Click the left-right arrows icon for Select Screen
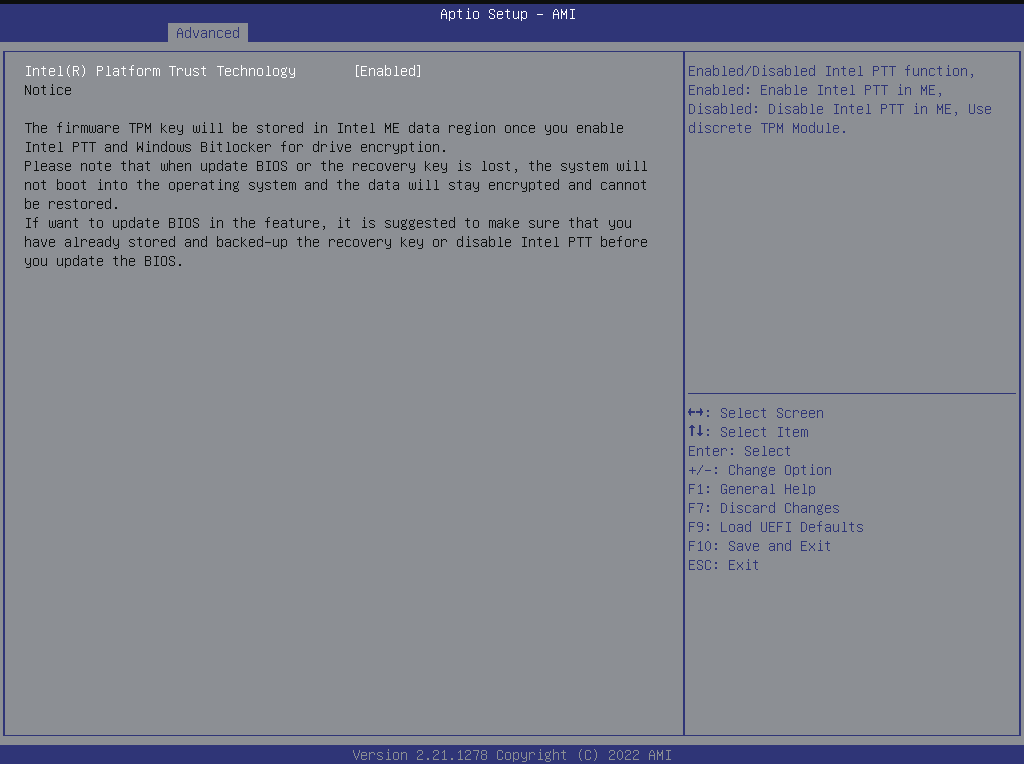This screenshot has height=764, width=1024. pyautogui.click(x=699, y=413)
